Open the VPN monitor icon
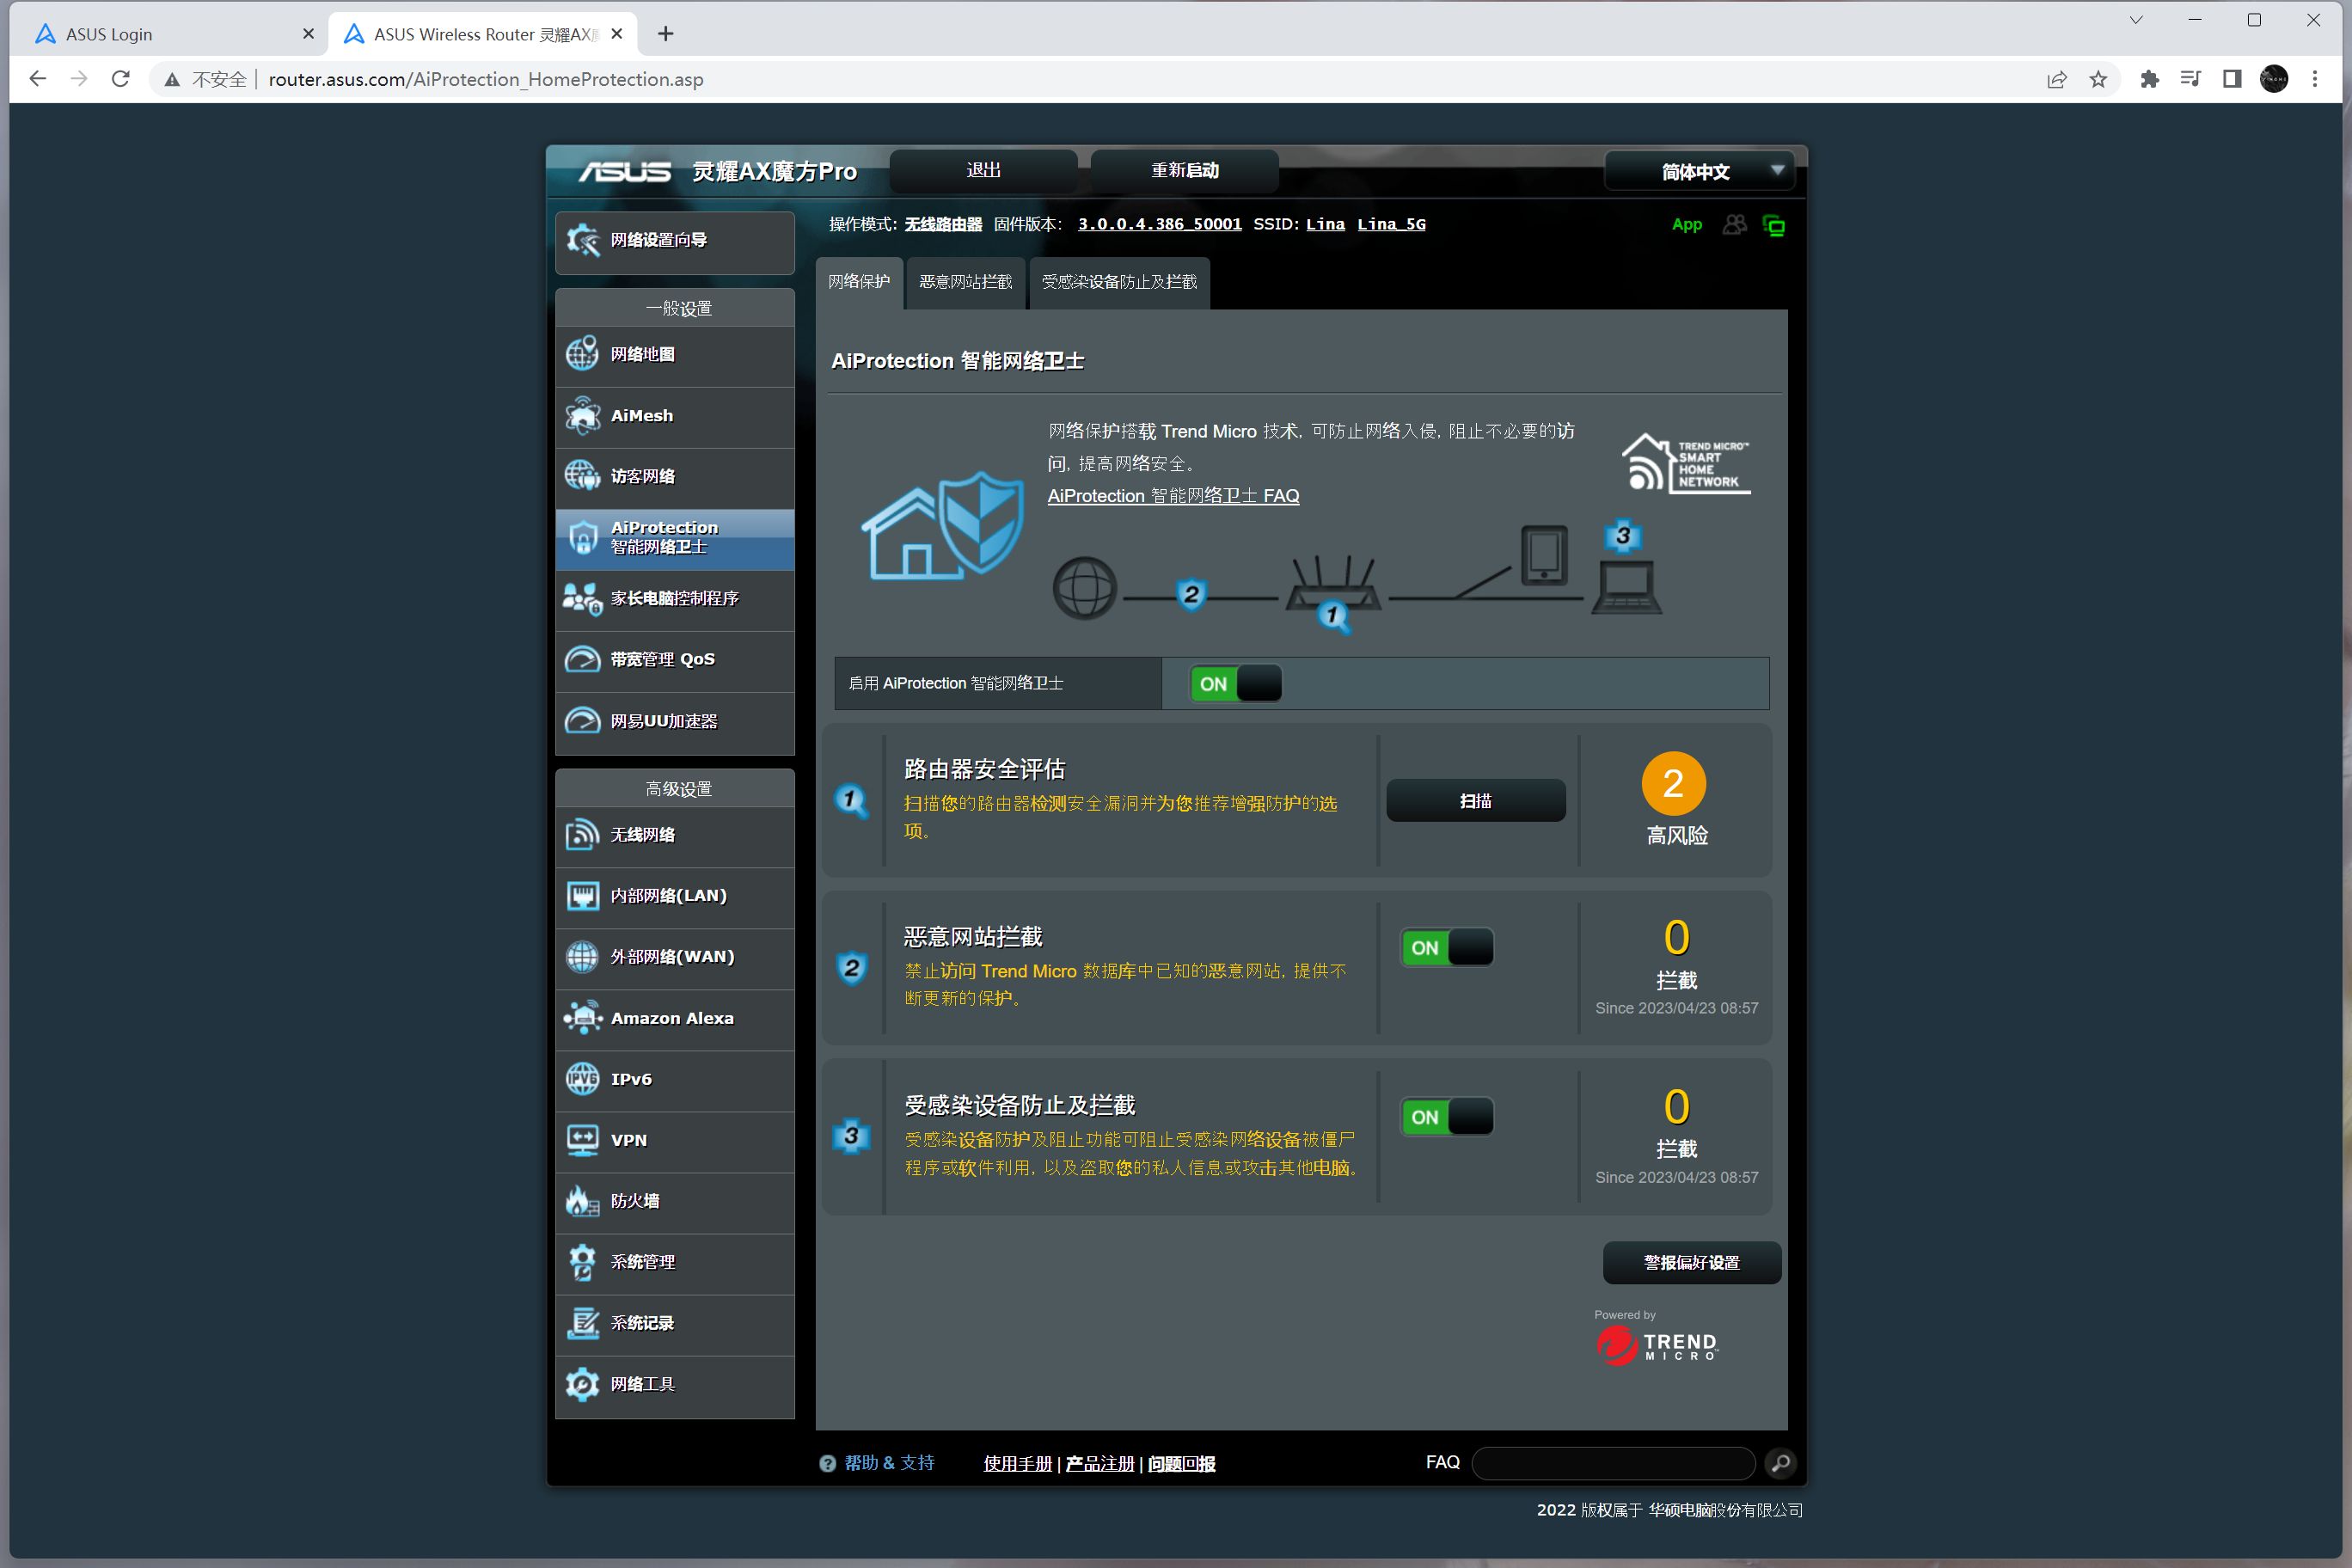Viewport: 2352px width, 1568px height. coord(582,1139)
